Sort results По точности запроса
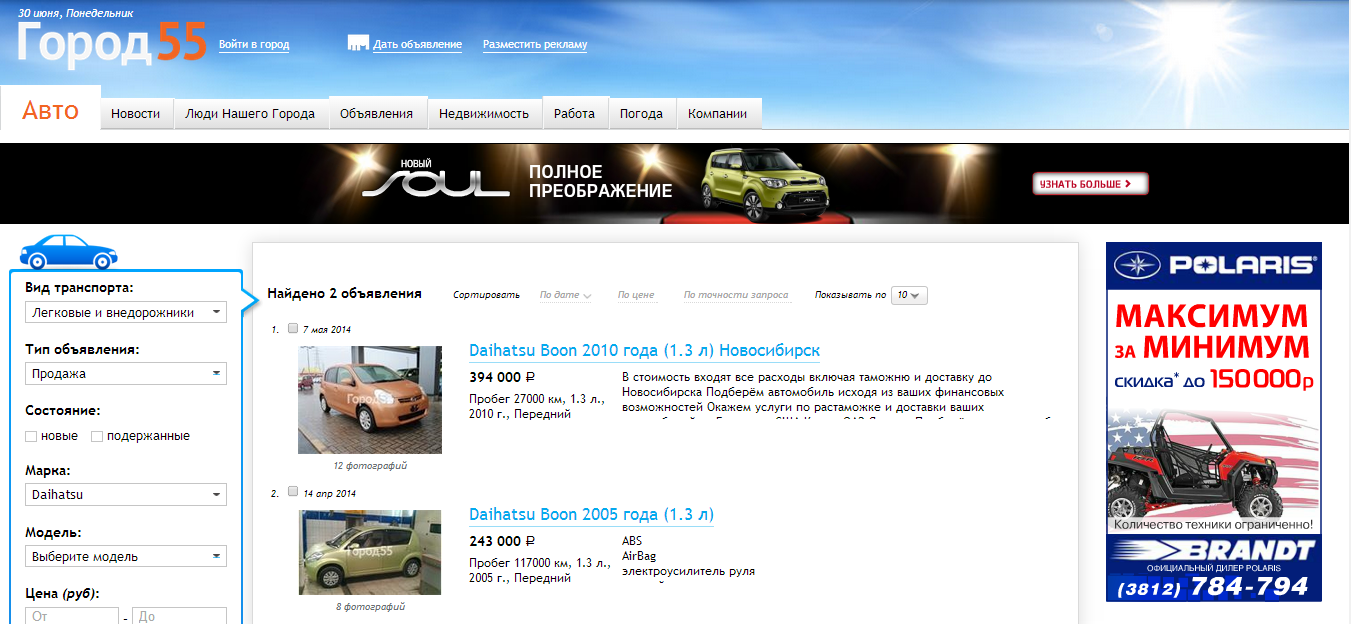Screen dimensions: 1351x624 (x=736, y=295)
